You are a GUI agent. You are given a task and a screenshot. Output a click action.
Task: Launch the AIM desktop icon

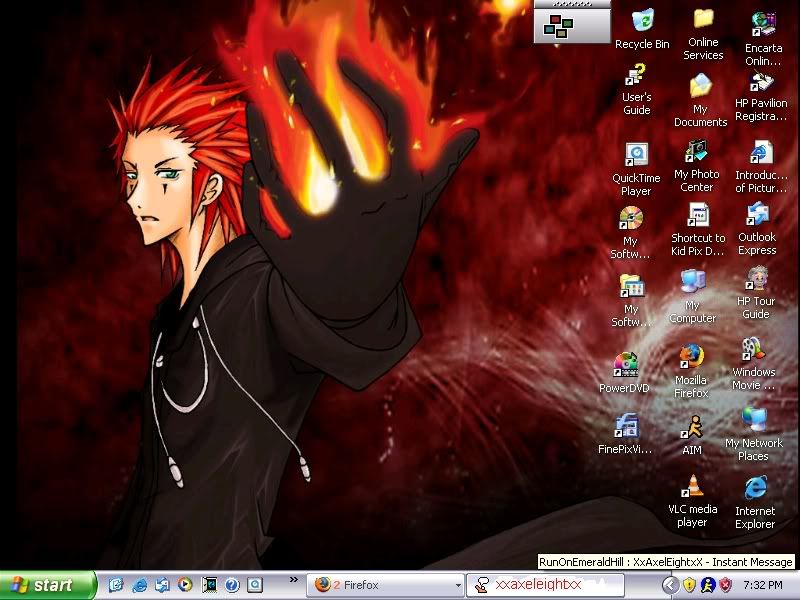click(692, 435)
